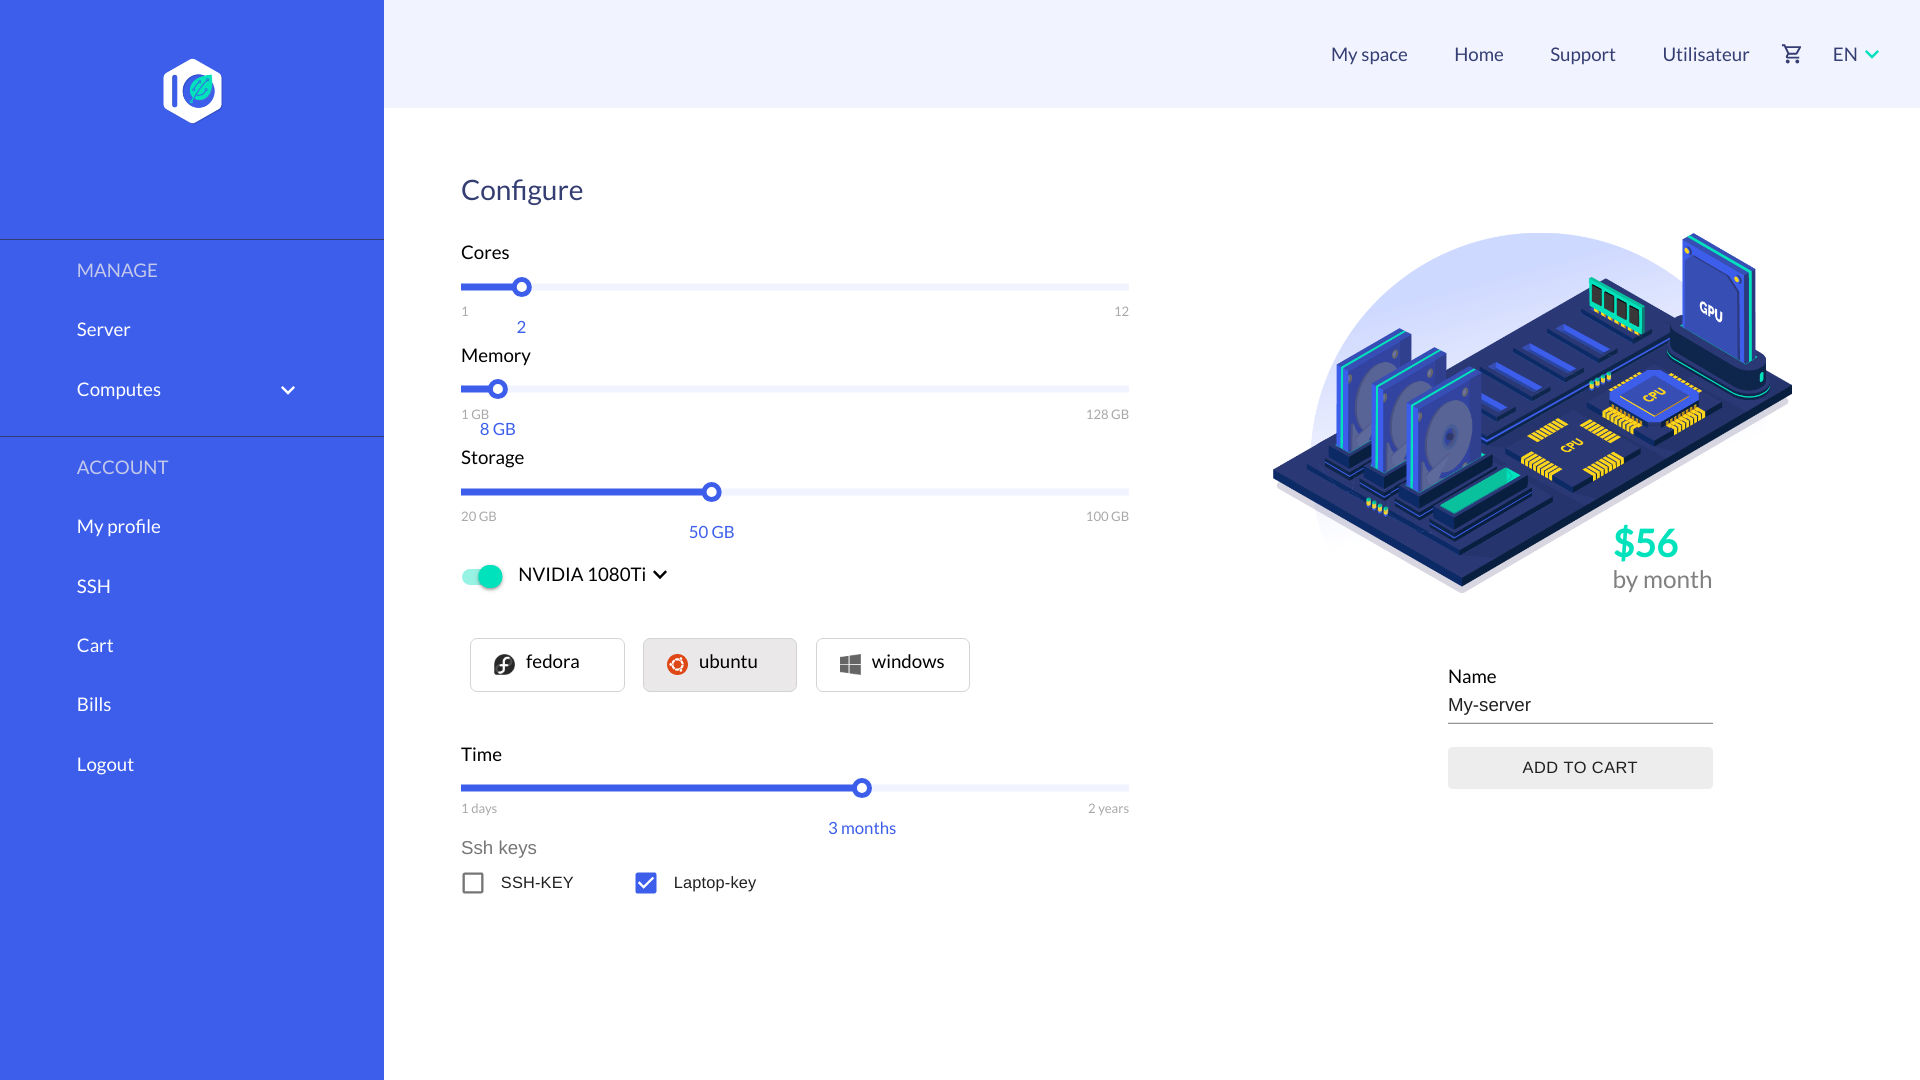The width and height of the screenshot is (1920, 1080).
Task: Click the My profile sidebar icon
Action: 119,526
